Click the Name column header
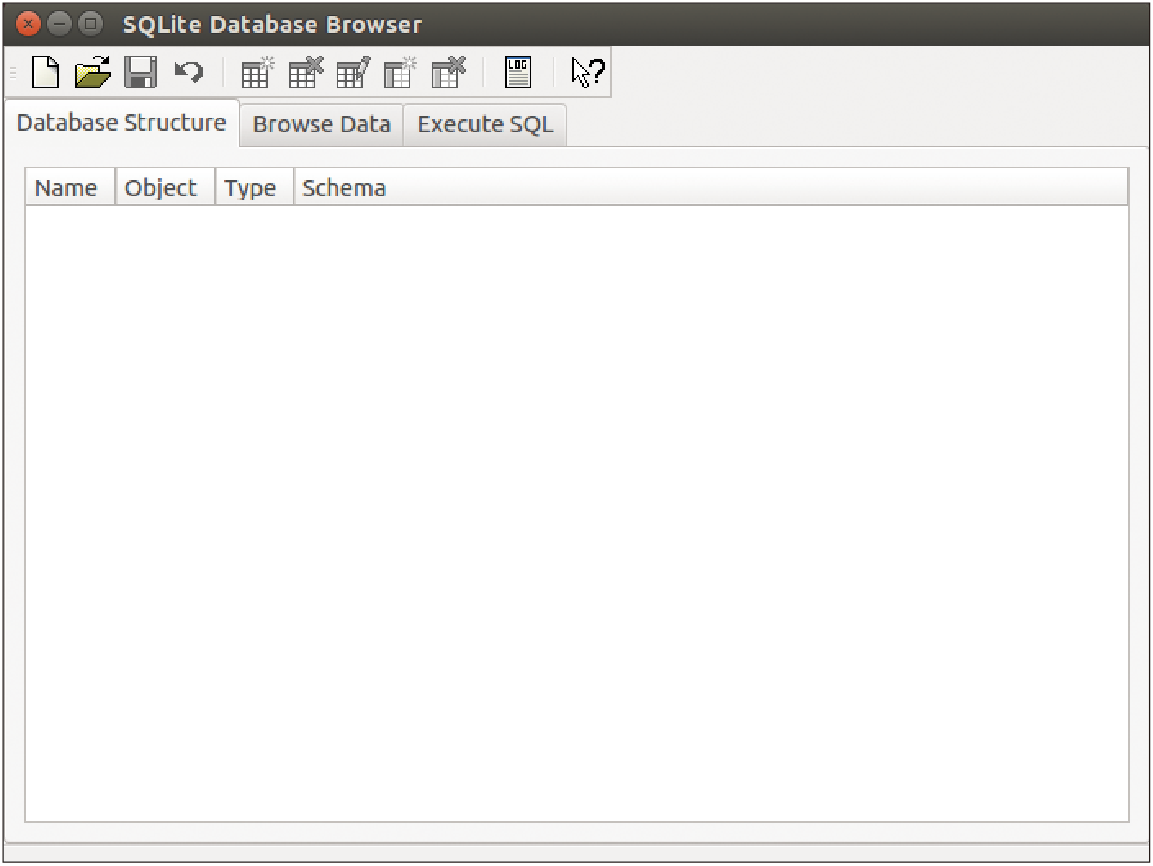The image size is (1153, 866). pyautogui.click(x=70, y=187)
